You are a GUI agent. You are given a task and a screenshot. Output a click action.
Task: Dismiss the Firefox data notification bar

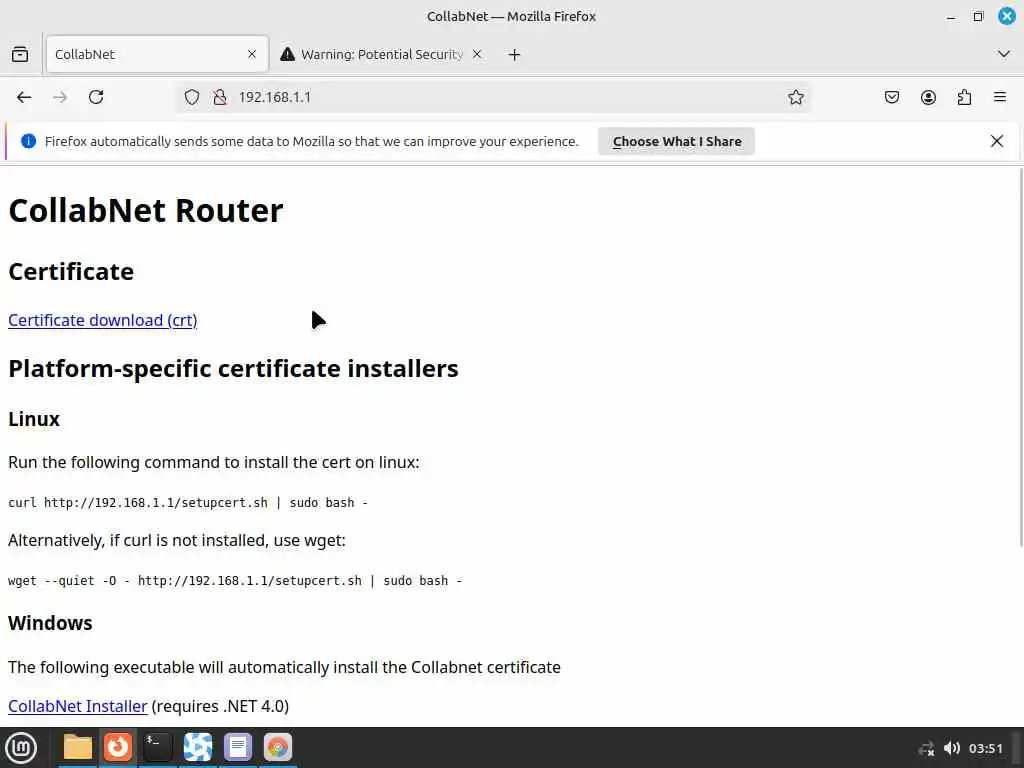pyautogui.click(x=997, y=141)
